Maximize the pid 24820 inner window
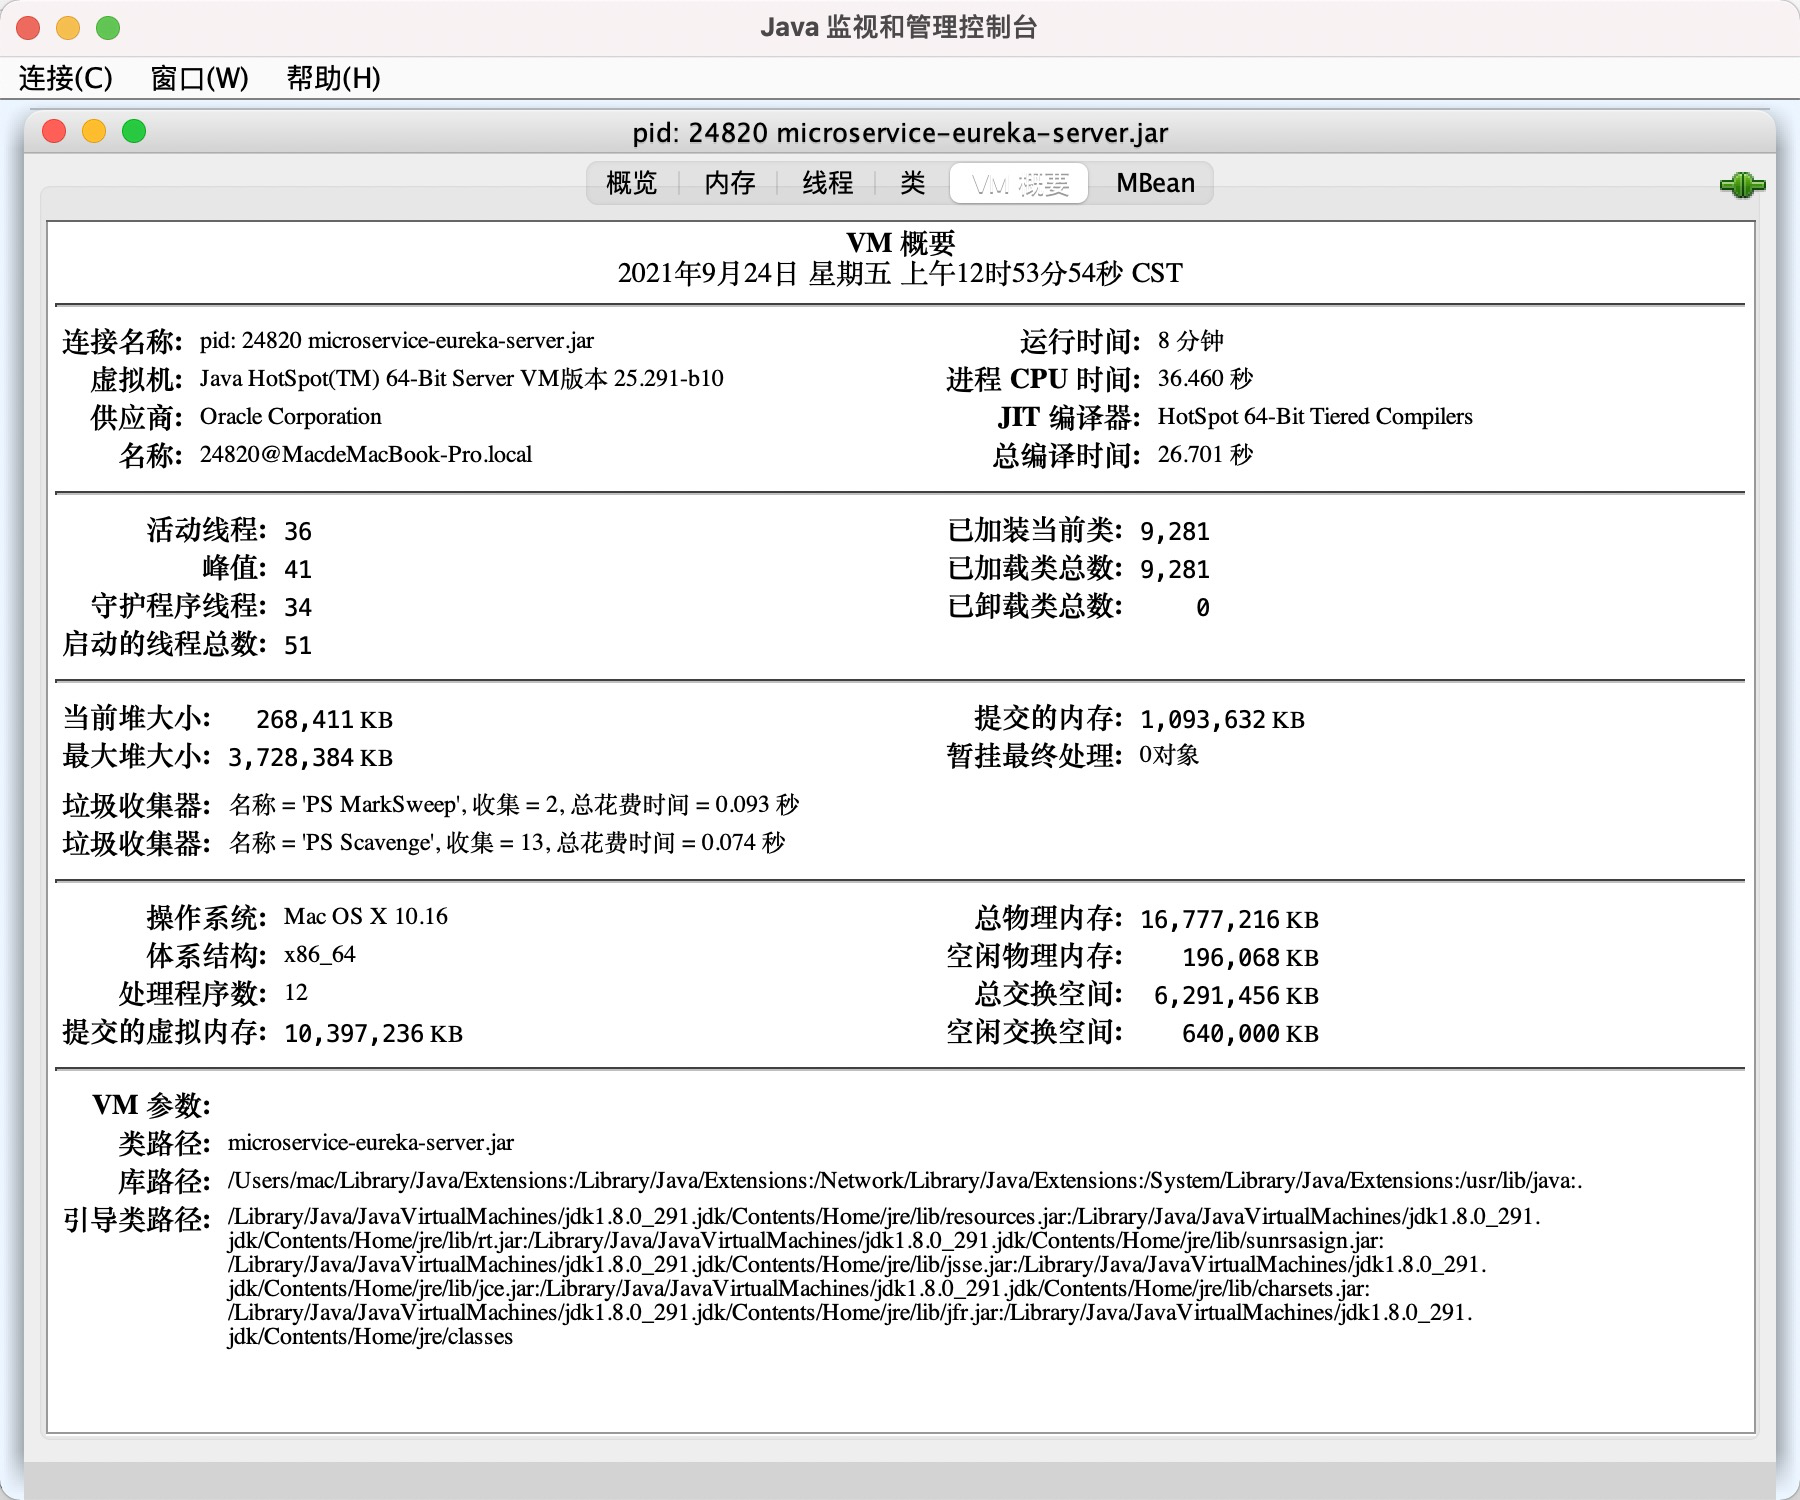 coord(134,131)
